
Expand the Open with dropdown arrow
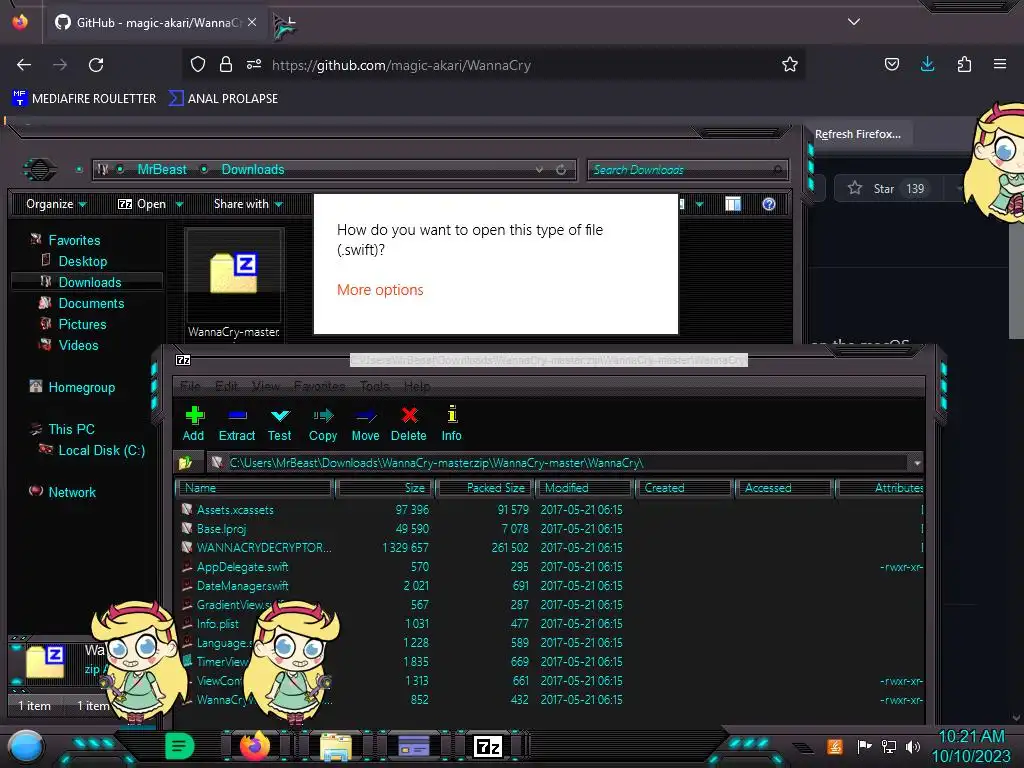click(180, 204)
